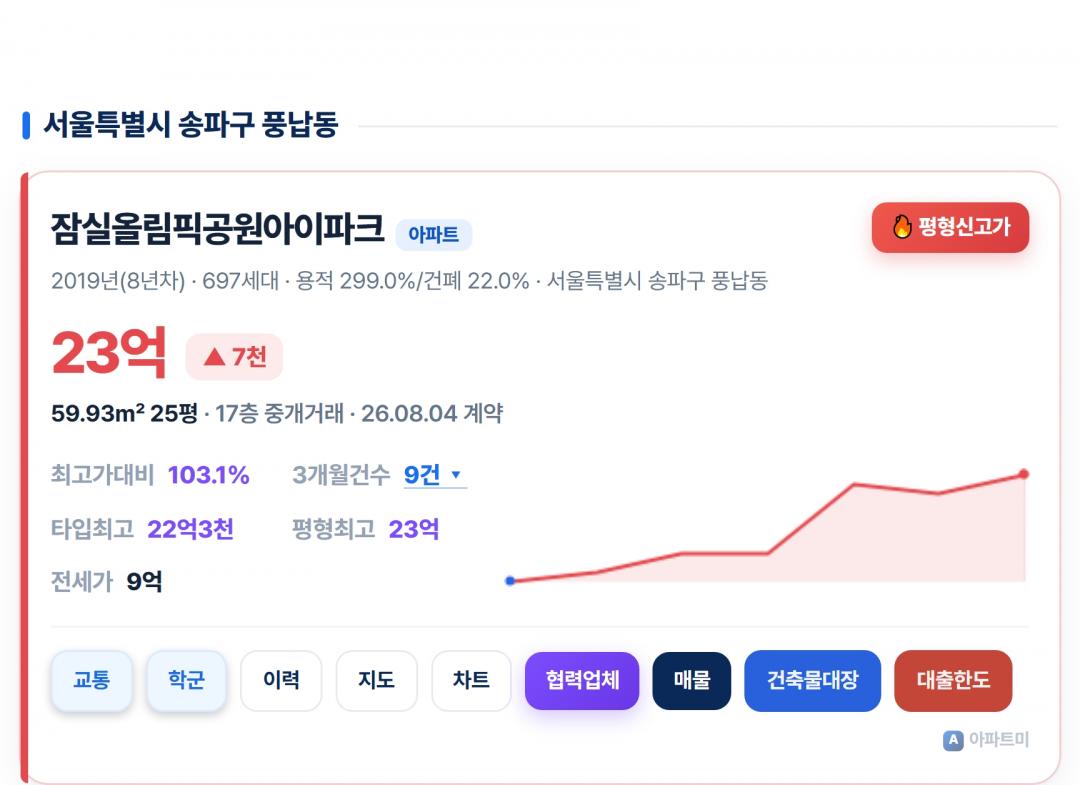1080x785 pixels.
Task: Open the 건축물대장 button
Action: pyautogui.click(x=813, y=680)
